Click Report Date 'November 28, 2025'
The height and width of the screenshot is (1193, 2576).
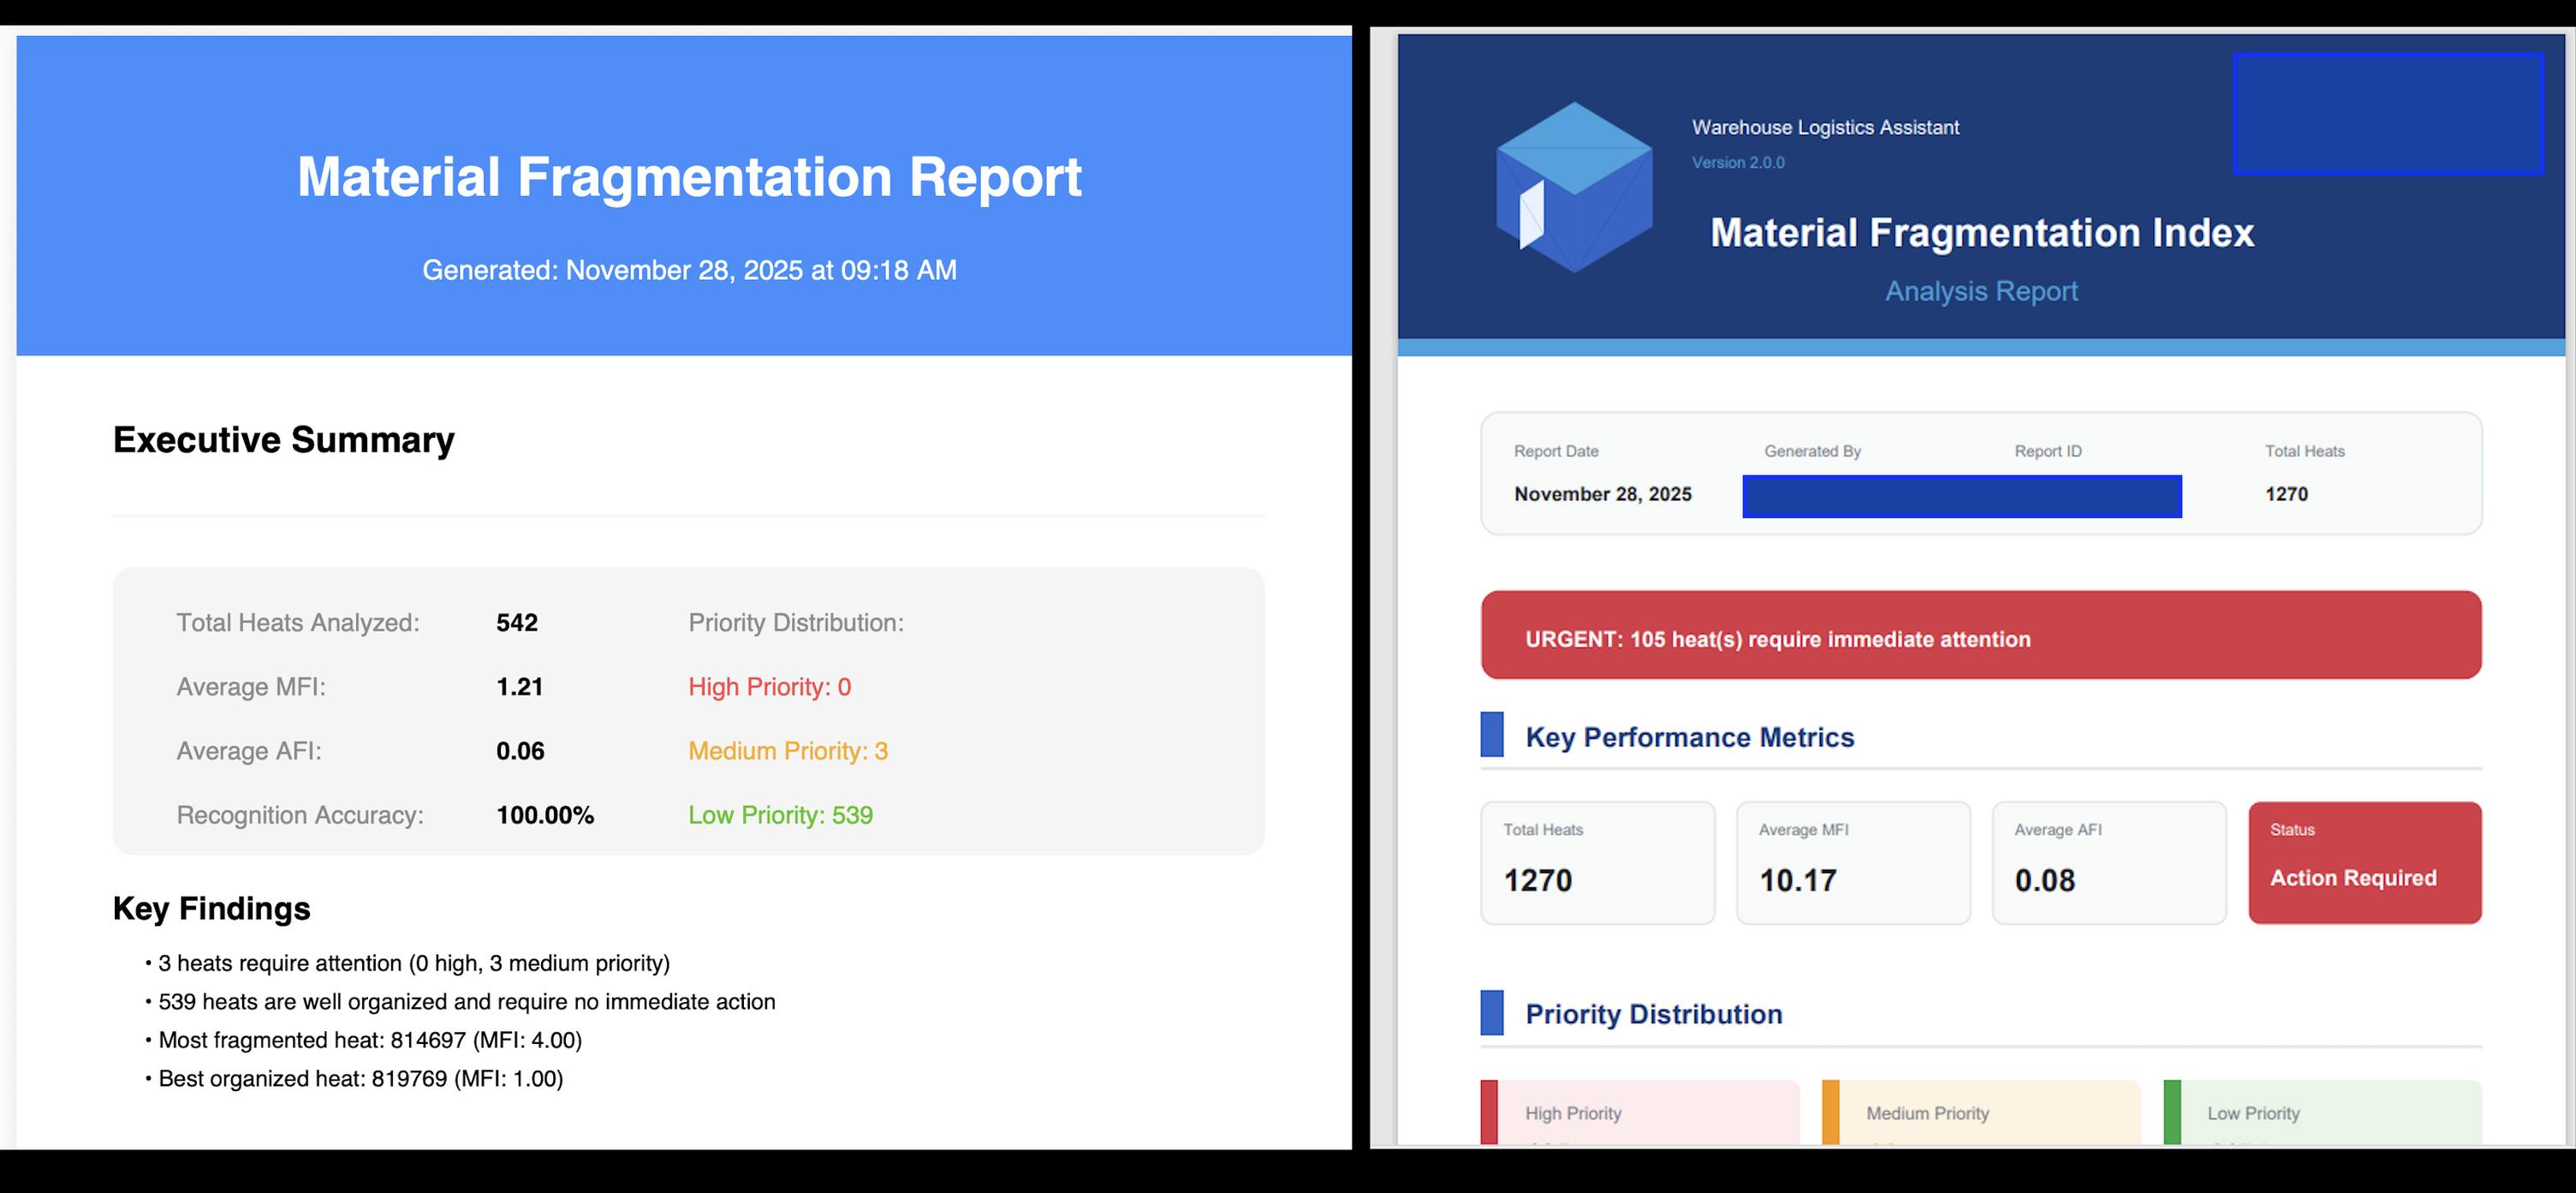coord(1603,494)
